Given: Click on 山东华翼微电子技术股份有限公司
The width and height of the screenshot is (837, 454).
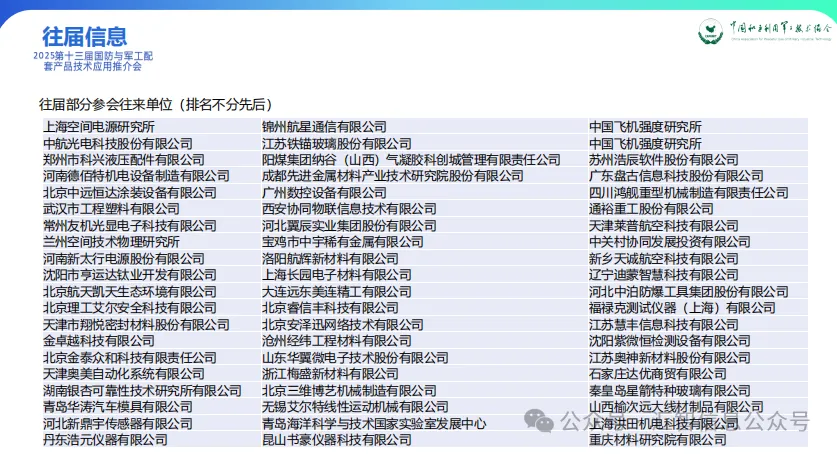Looking at the screenshot, I should click(x=355, y=357).
